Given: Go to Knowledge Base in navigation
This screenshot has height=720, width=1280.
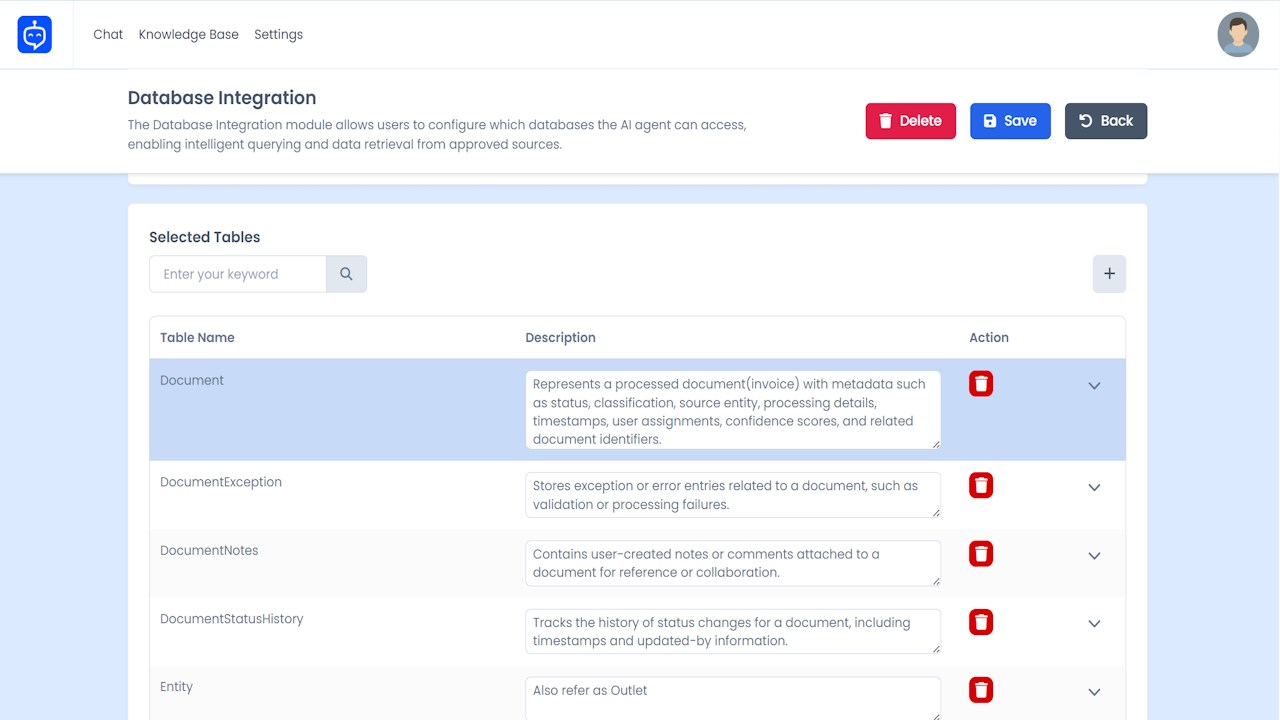Looking at the screenshot, I should tap(189, 35).
